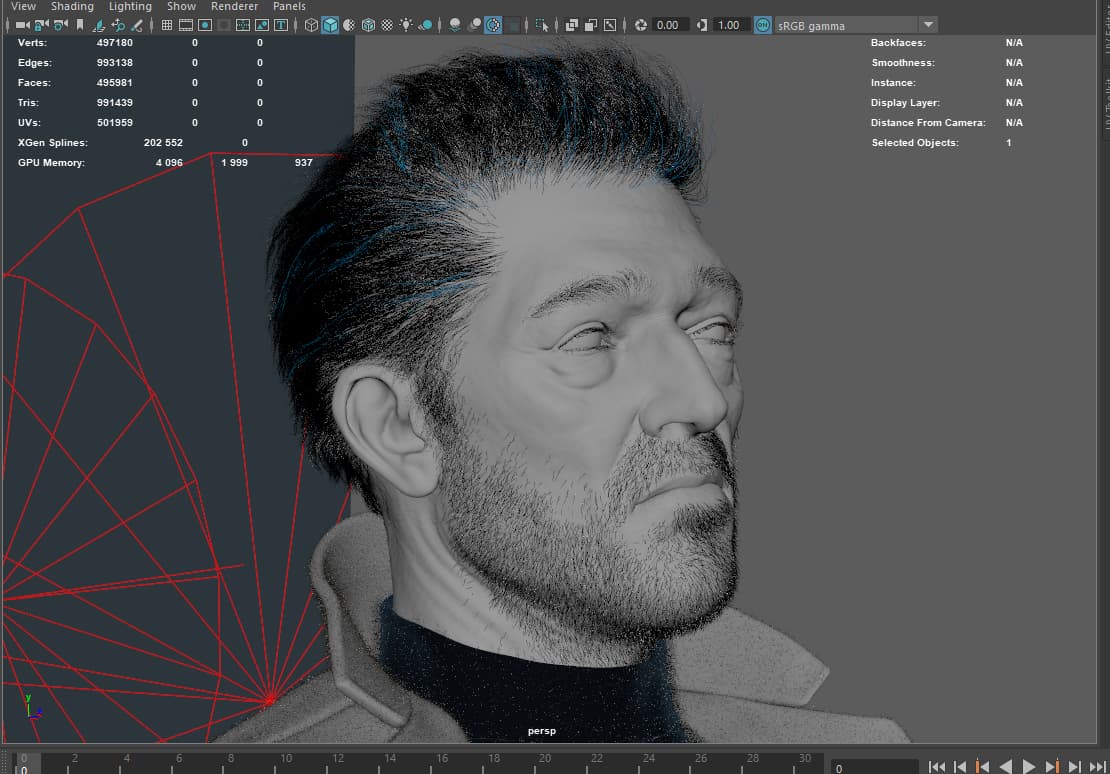Screen dimensions: 1110x774
Task: Click Use Default Material icon
Action: pos(350,25)
